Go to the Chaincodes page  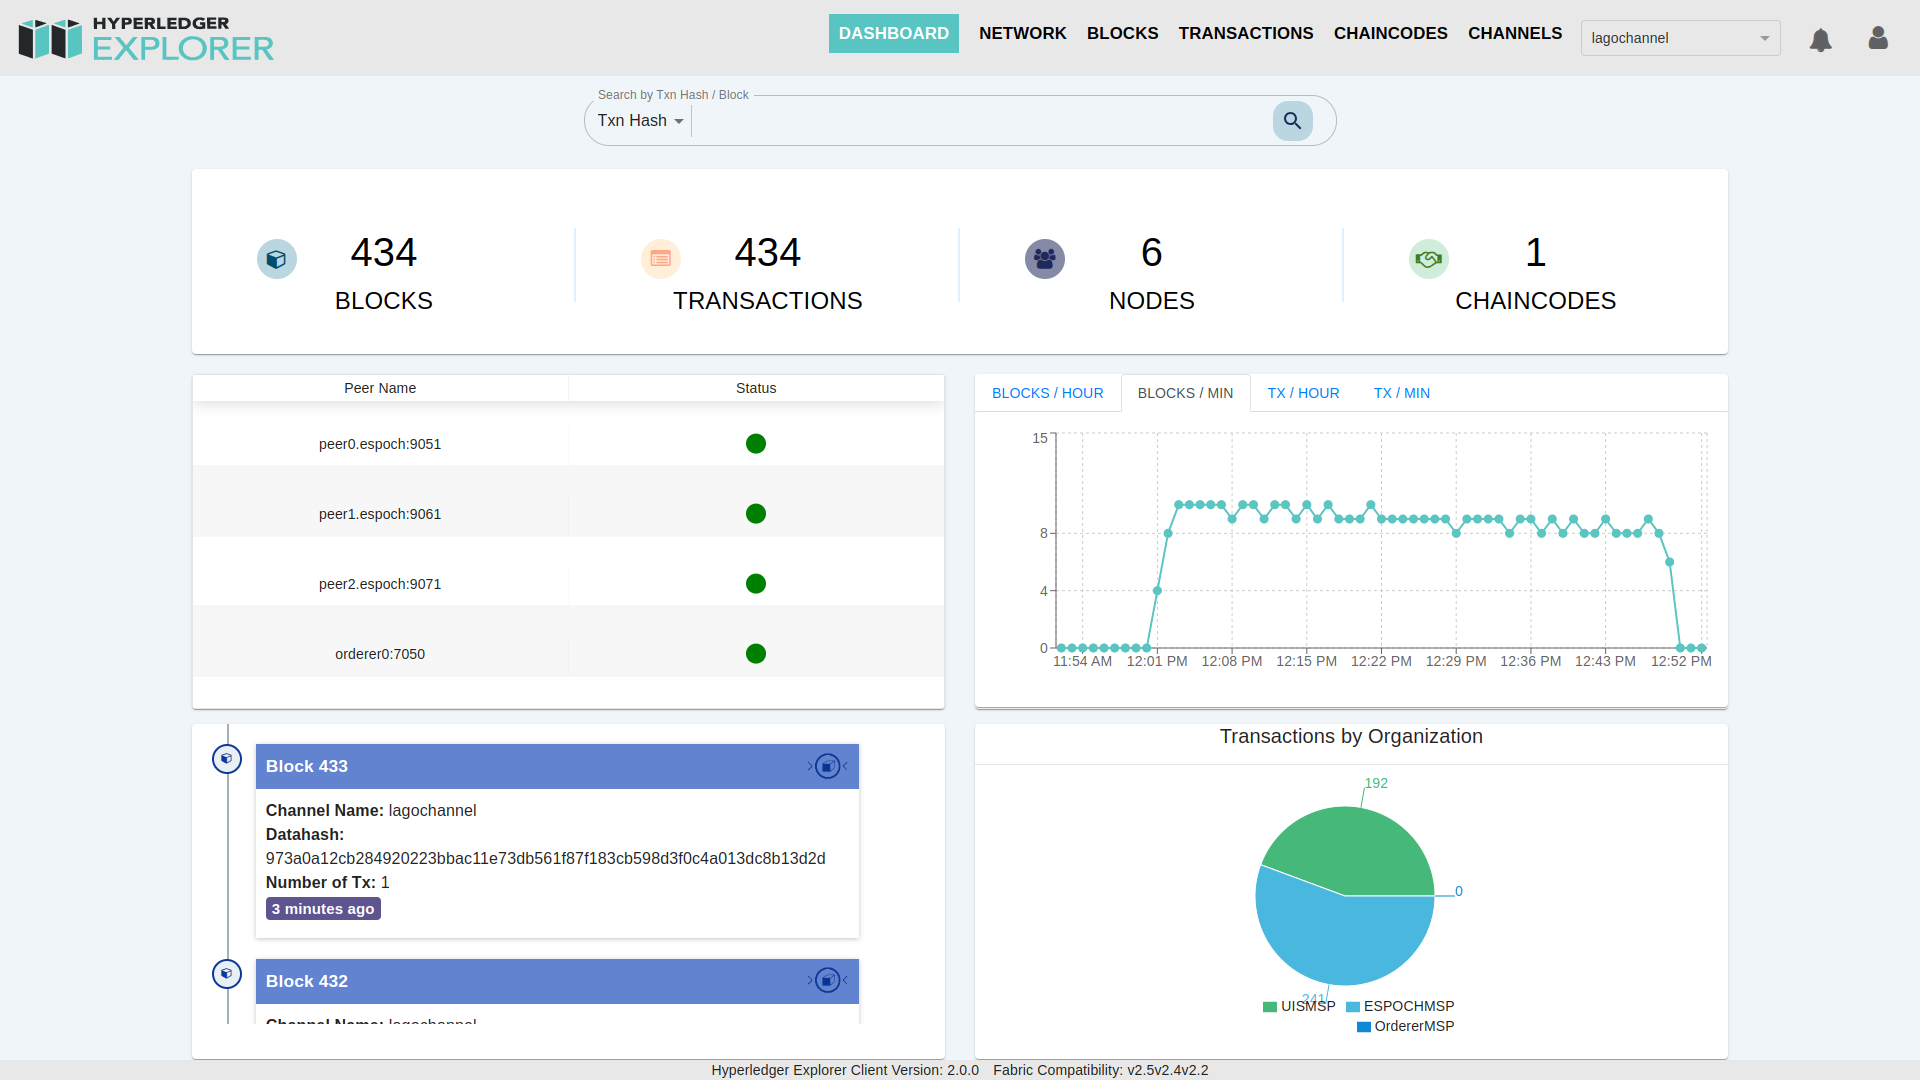1390,33
